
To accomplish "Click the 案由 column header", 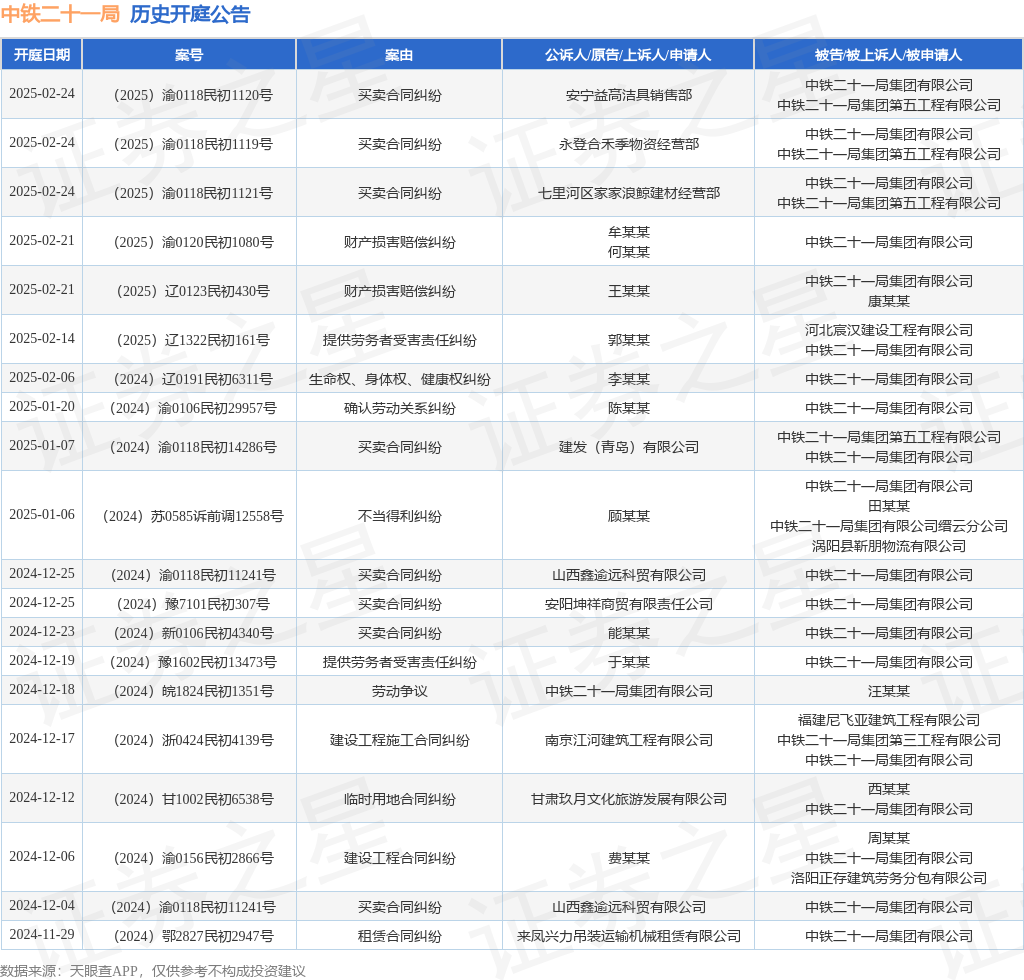I will pos(399,55).
